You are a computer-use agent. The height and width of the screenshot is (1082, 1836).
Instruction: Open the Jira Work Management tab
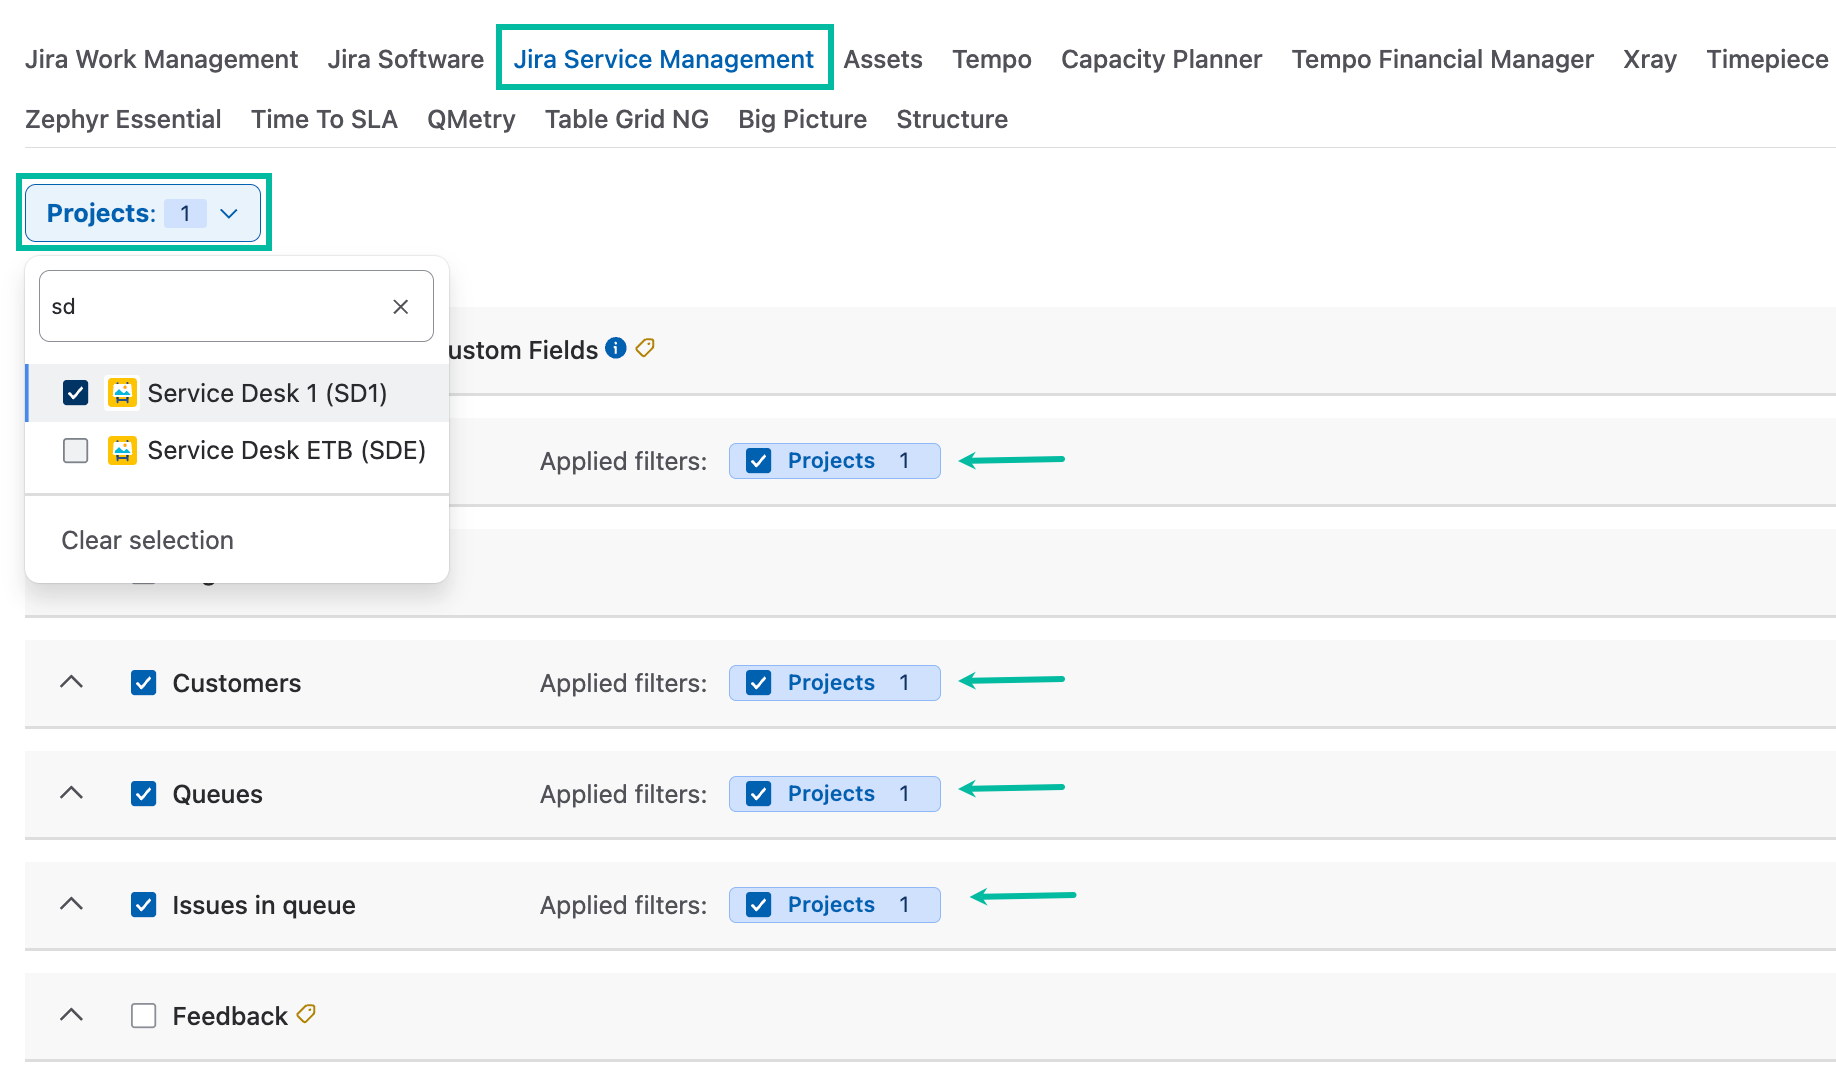[161, 59]
